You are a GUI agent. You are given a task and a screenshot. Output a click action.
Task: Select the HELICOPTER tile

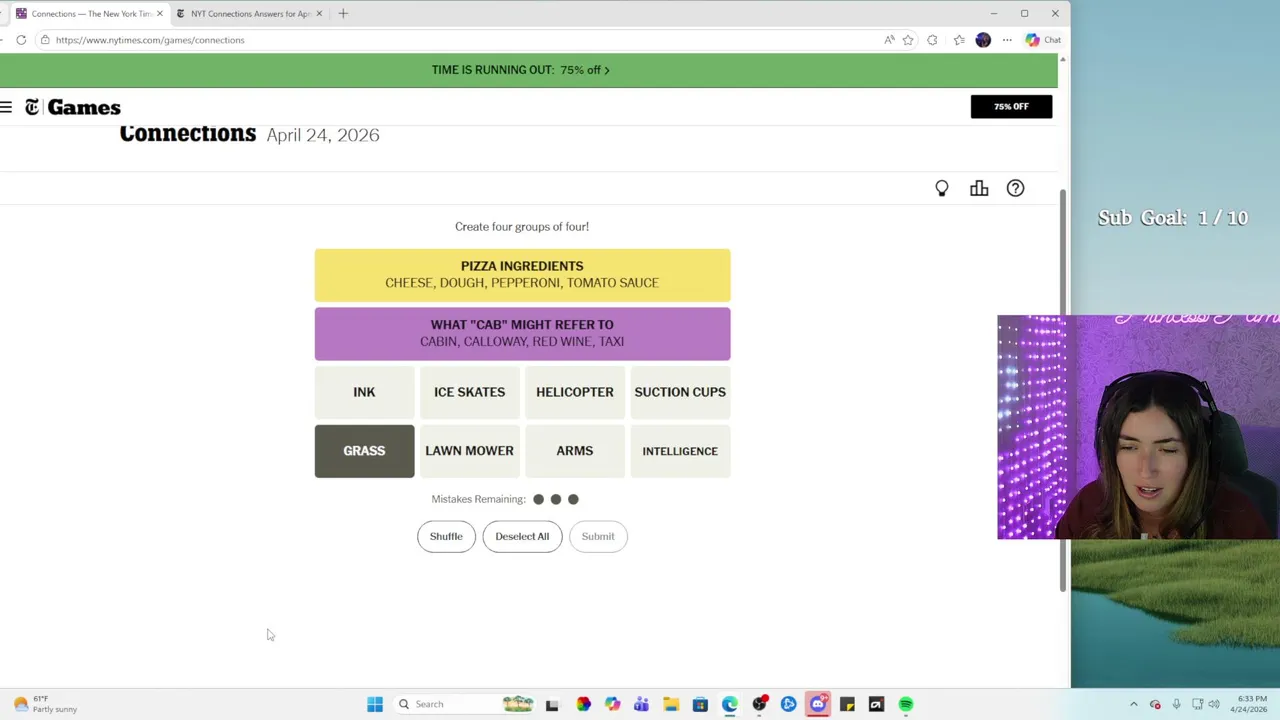[x=575, y=392]
